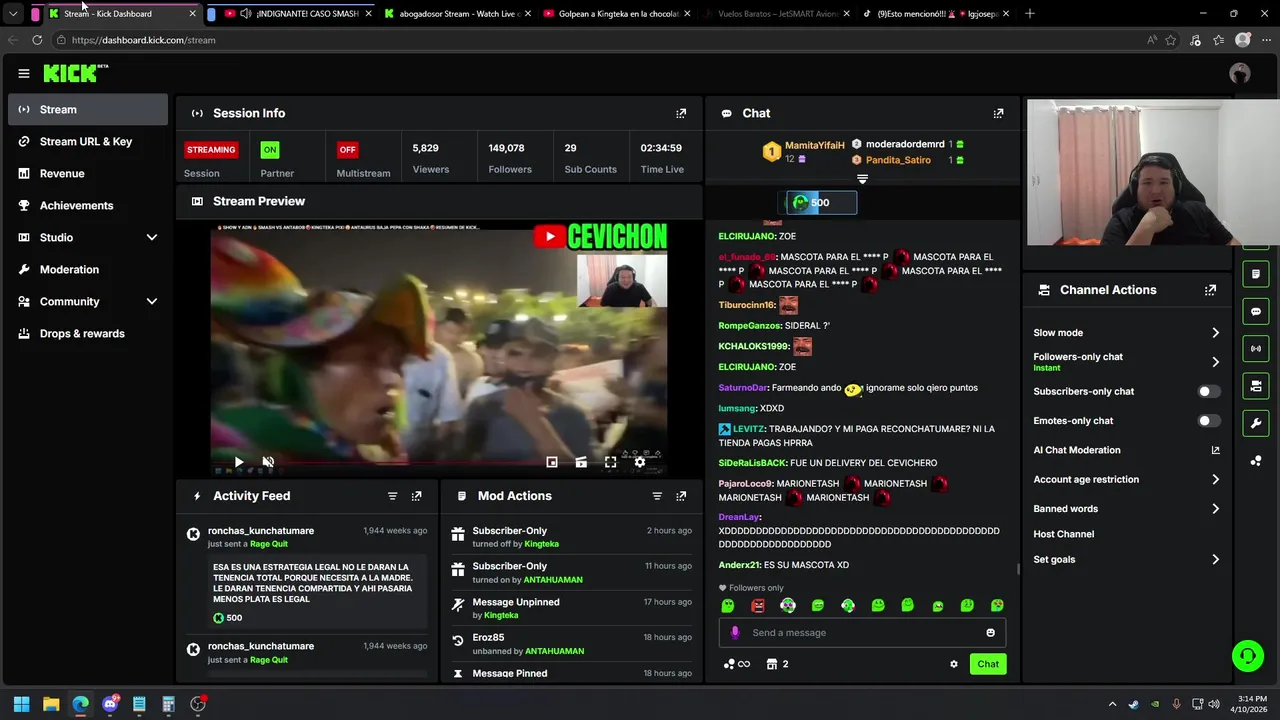Open the Windows Start menu

point(21,704)
